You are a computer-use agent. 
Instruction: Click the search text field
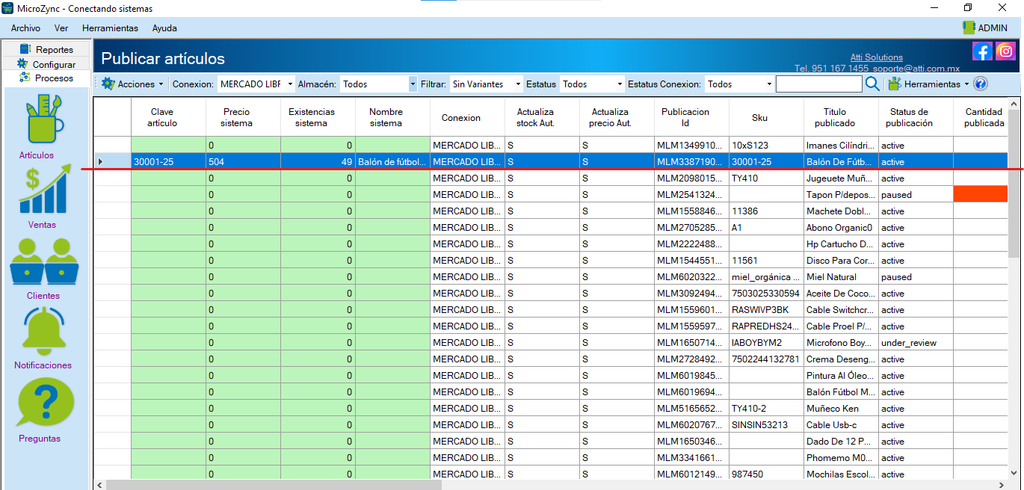coord(819,84)
